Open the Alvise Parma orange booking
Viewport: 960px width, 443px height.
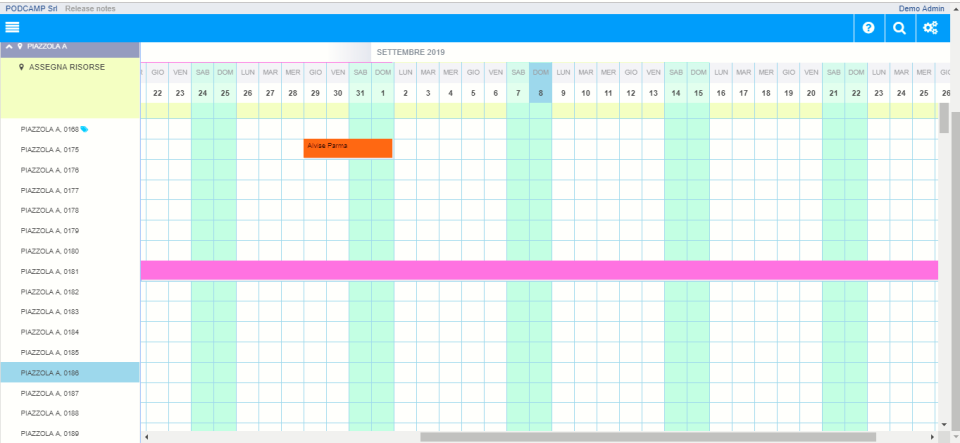pyautogui.click(x=348, y=148)
